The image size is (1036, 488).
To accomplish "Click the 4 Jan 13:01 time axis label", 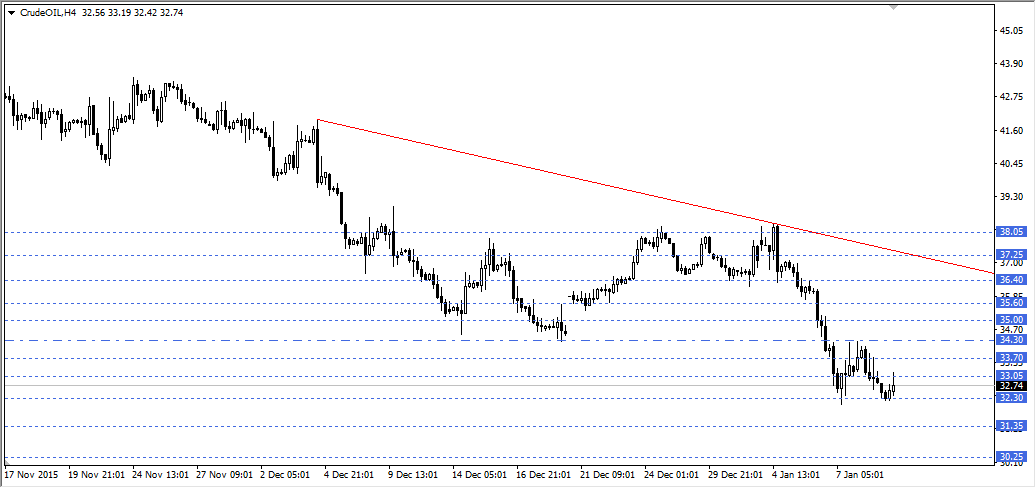I will coord(797,475).
